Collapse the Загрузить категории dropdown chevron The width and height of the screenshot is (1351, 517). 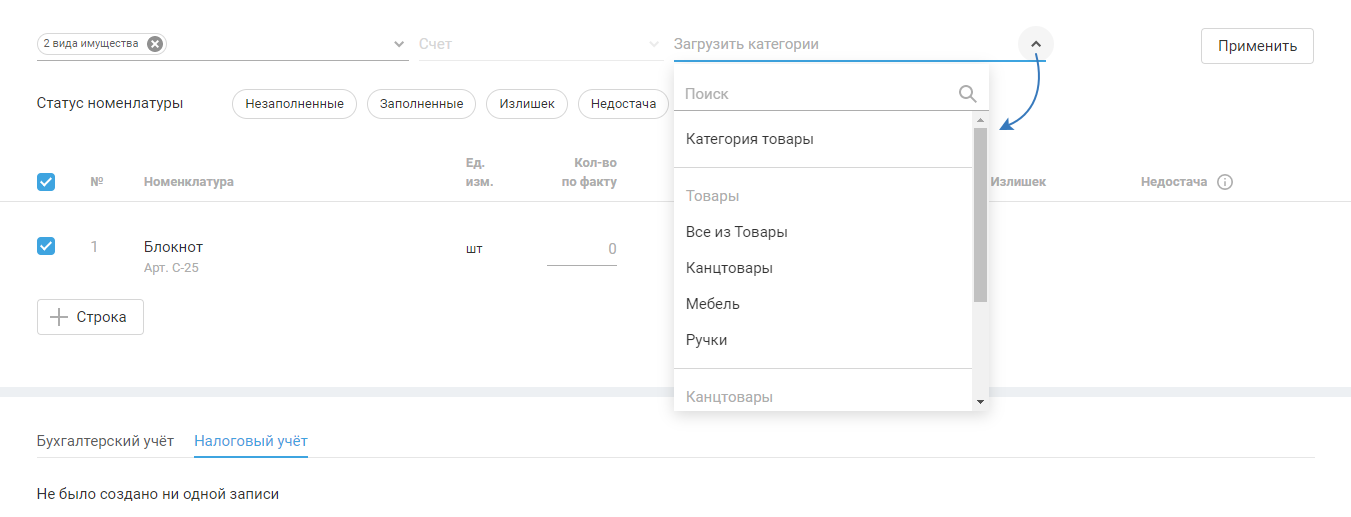click(1035, 44)
